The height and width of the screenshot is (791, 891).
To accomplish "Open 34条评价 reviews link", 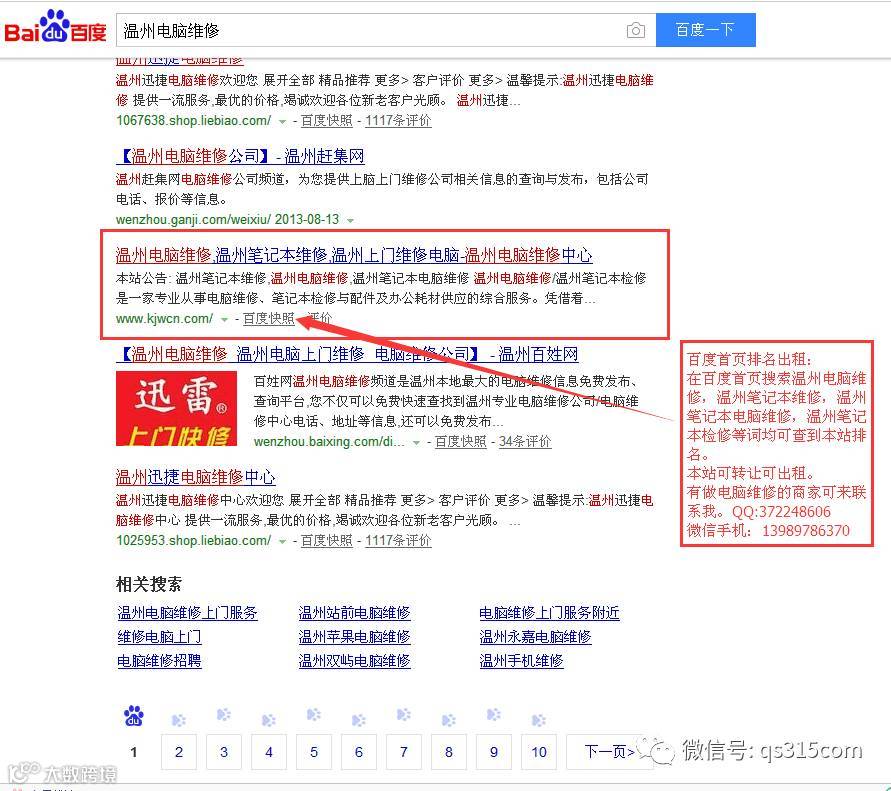I will point(525,442).
